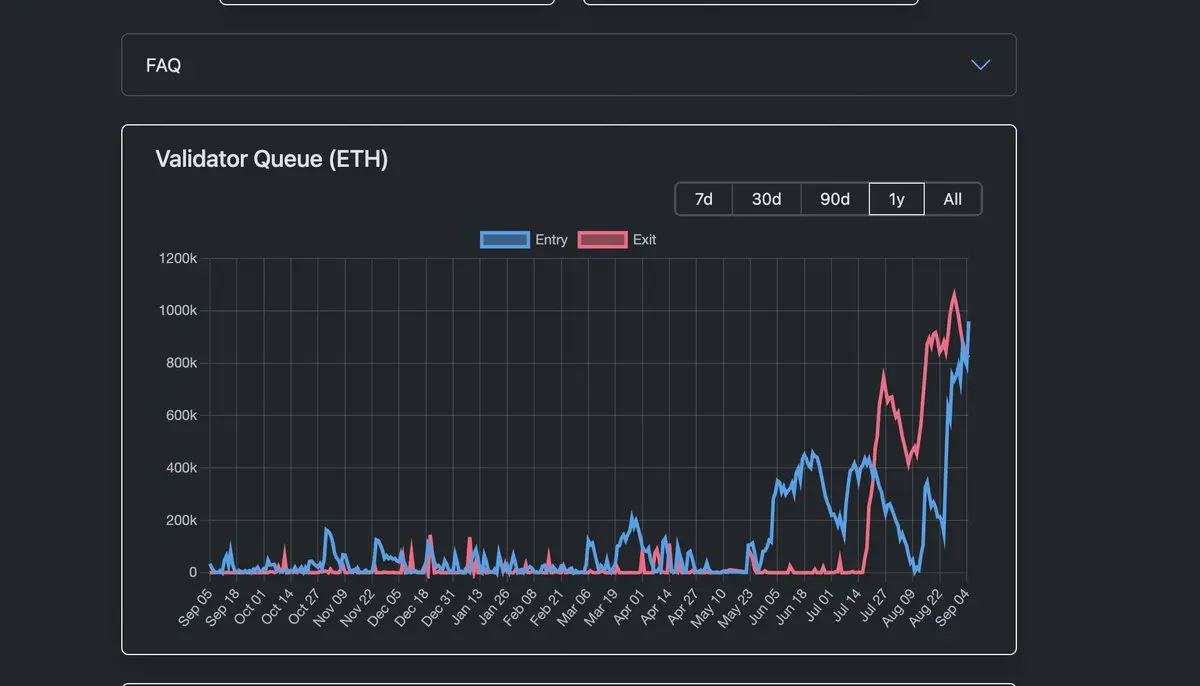Click the 400k y-axis label
Screen dimensions: 1200x686
[181, 468]
